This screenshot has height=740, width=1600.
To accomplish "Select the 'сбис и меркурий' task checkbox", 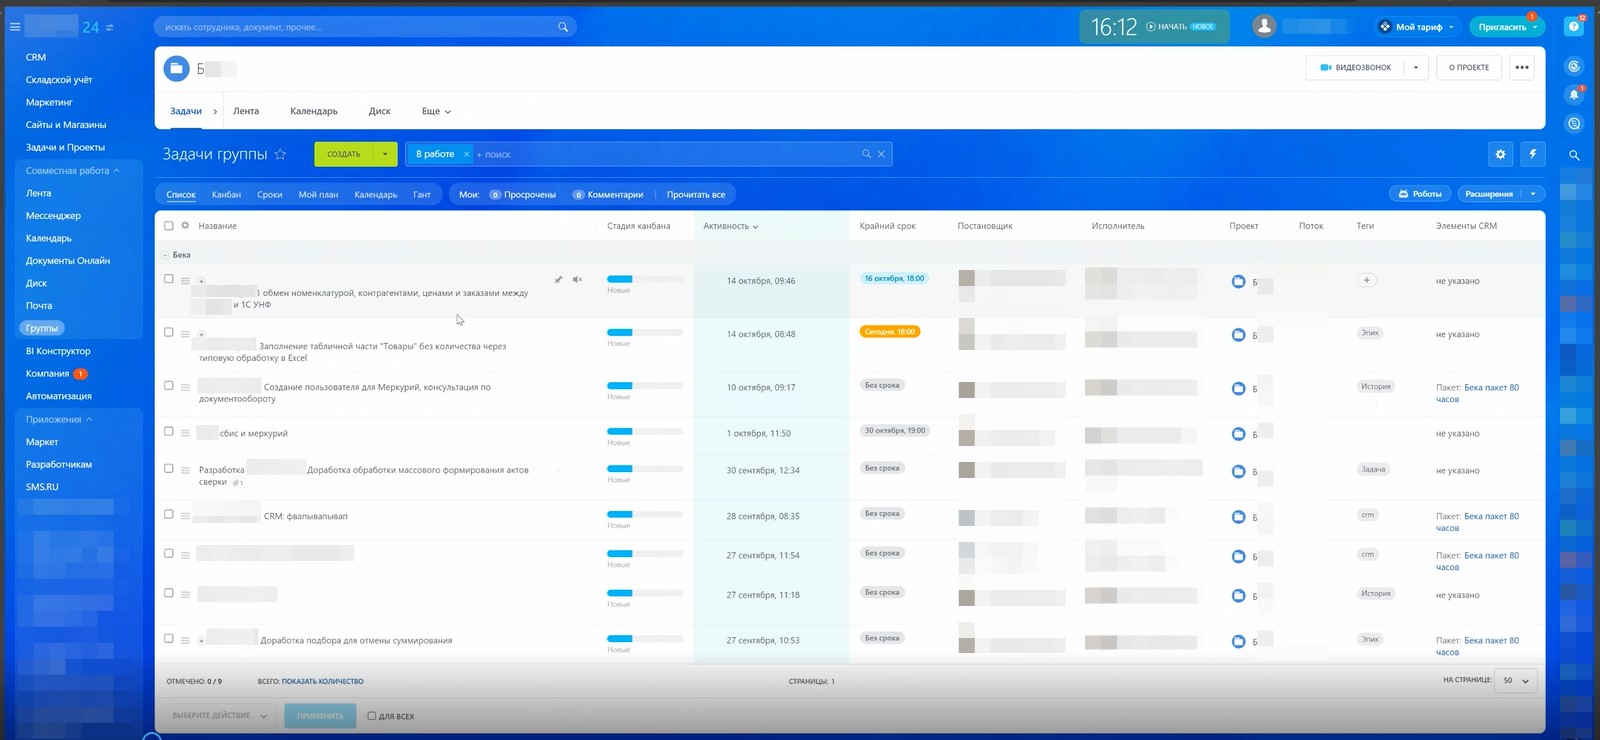I will (x=168, y=432).
